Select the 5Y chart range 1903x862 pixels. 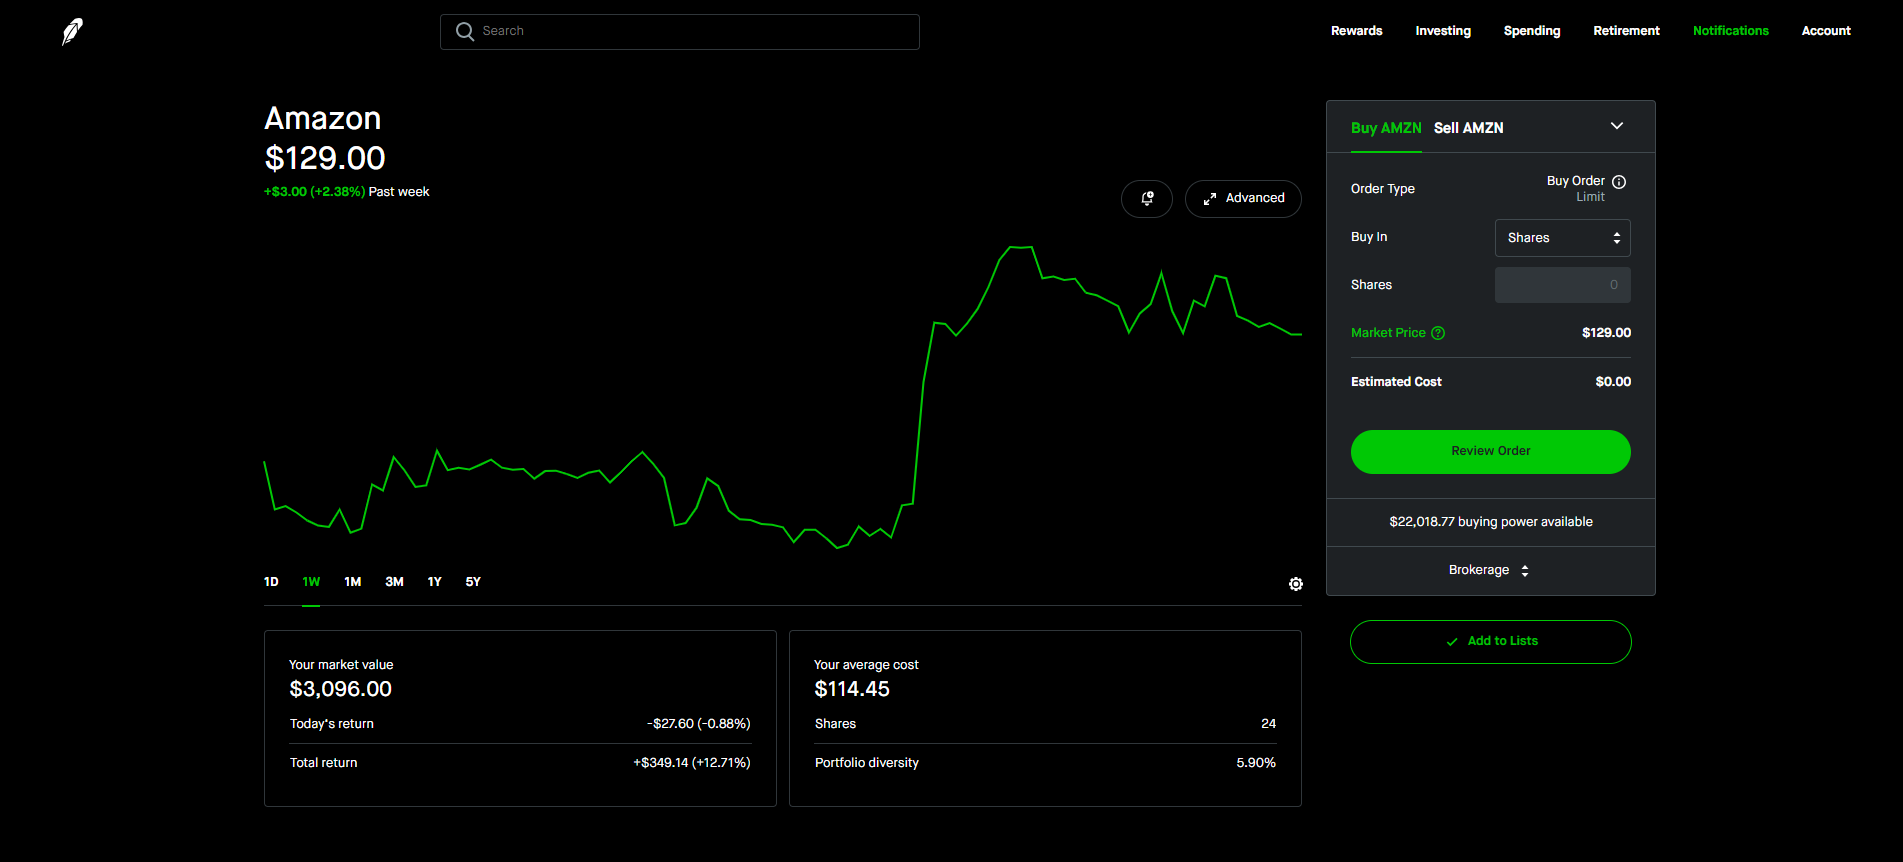(x=473, y=582)
